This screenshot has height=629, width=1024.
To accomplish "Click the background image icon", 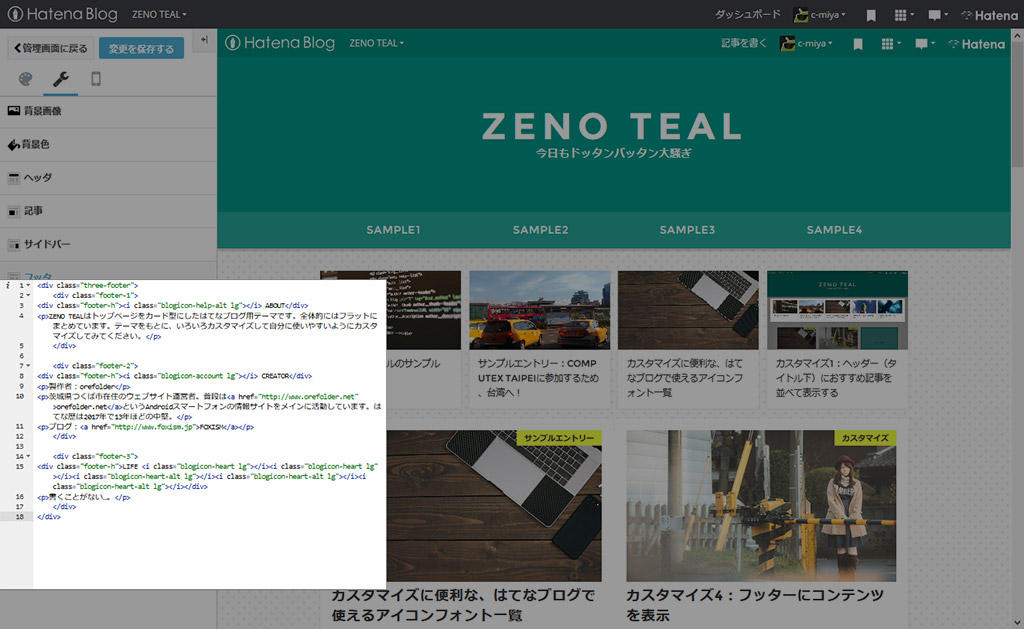I will pos(14,111).
